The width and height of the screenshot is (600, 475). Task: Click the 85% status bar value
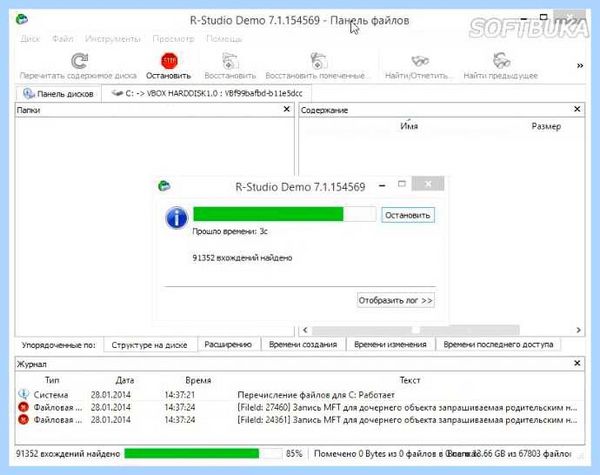(x=294, y=454)
